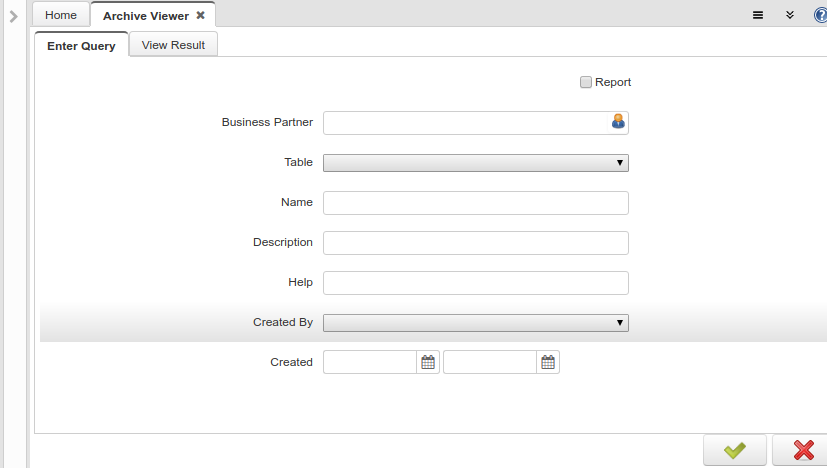The height and width of the screenshot is (468, 827).
Task: Click the double chevron down icon
Action: [790, 15]
